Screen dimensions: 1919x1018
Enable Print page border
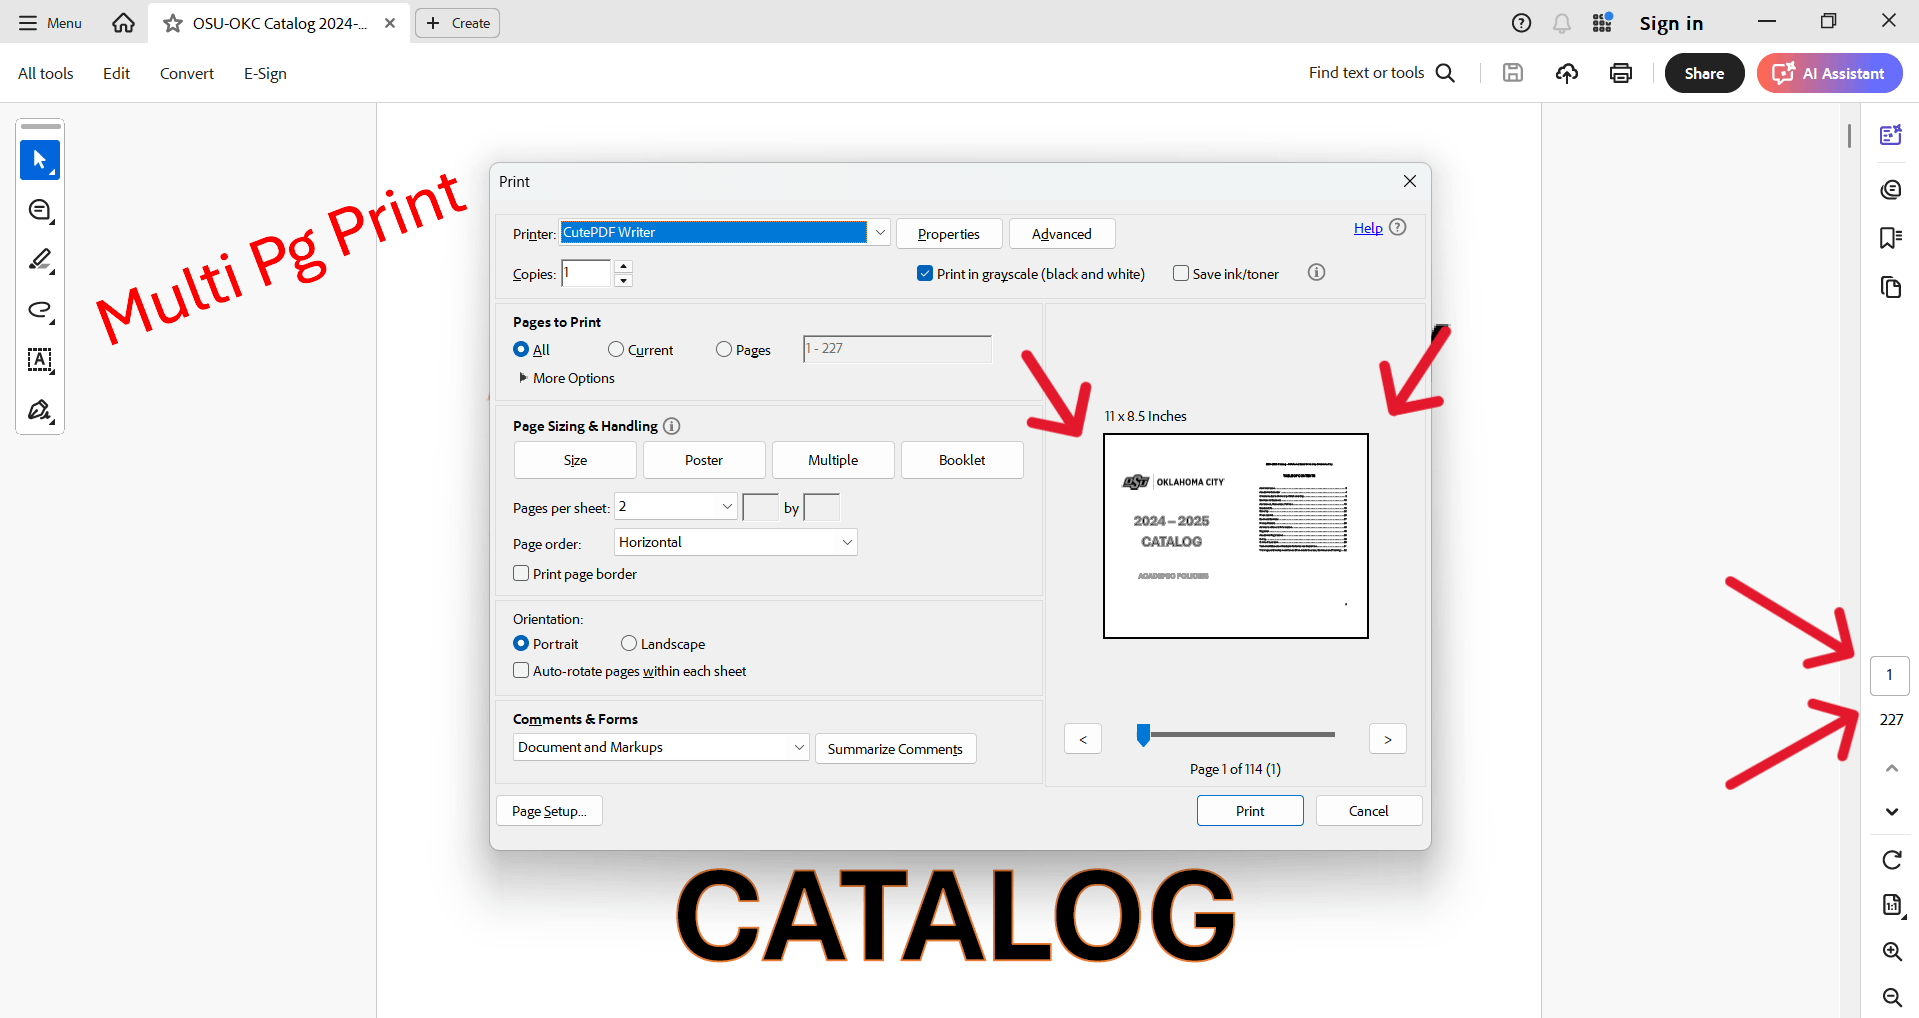pyautogui.click(x=521, y=573)
